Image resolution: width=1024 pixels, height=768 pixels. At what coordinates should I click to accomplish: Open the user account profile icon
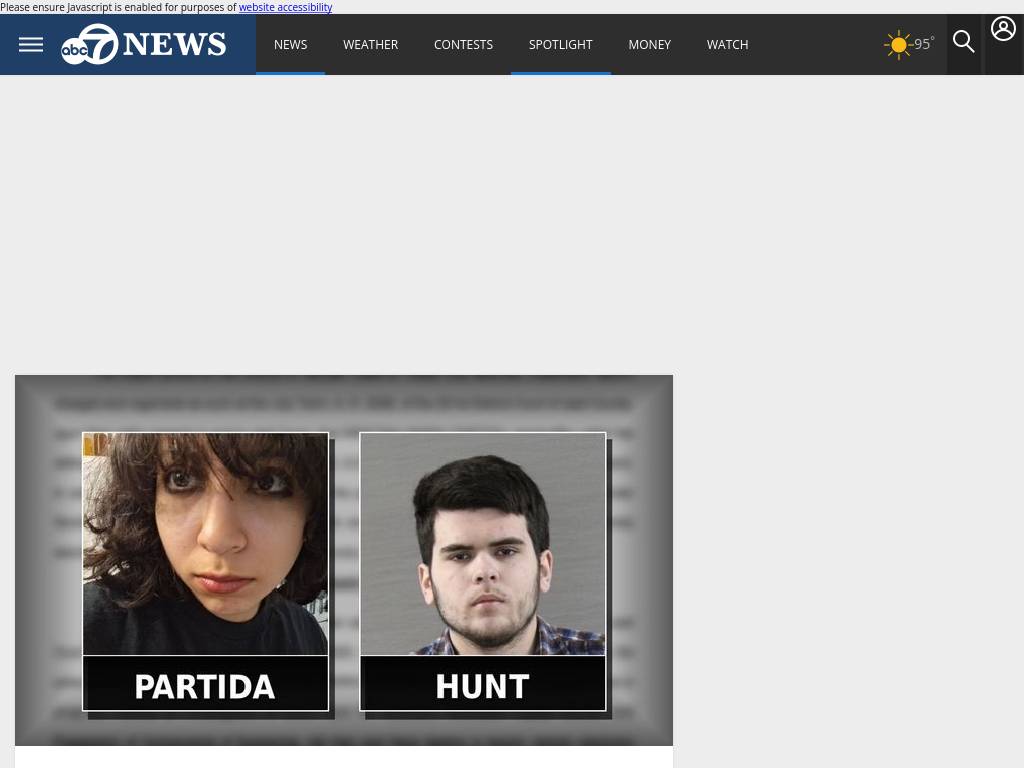1003,29
